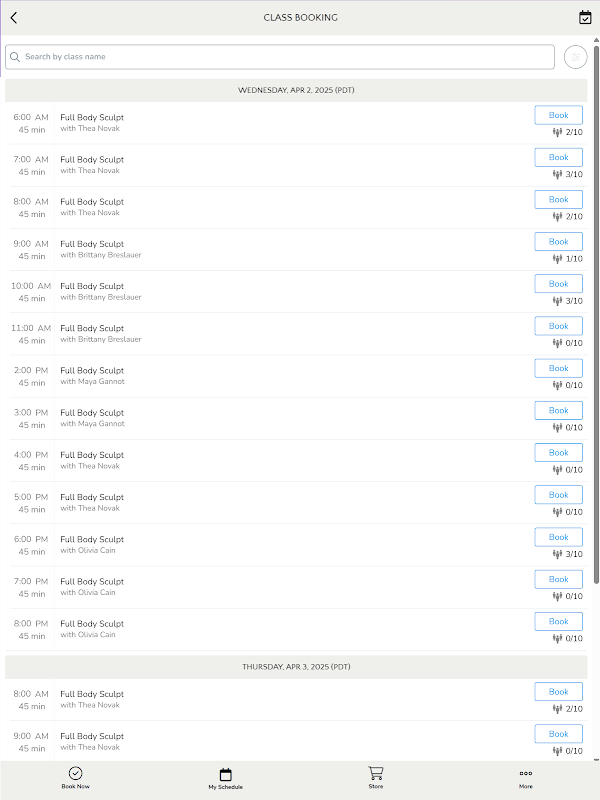Click the vertical scrollbar
The image size is (600, 800).
tap(596, 300)
